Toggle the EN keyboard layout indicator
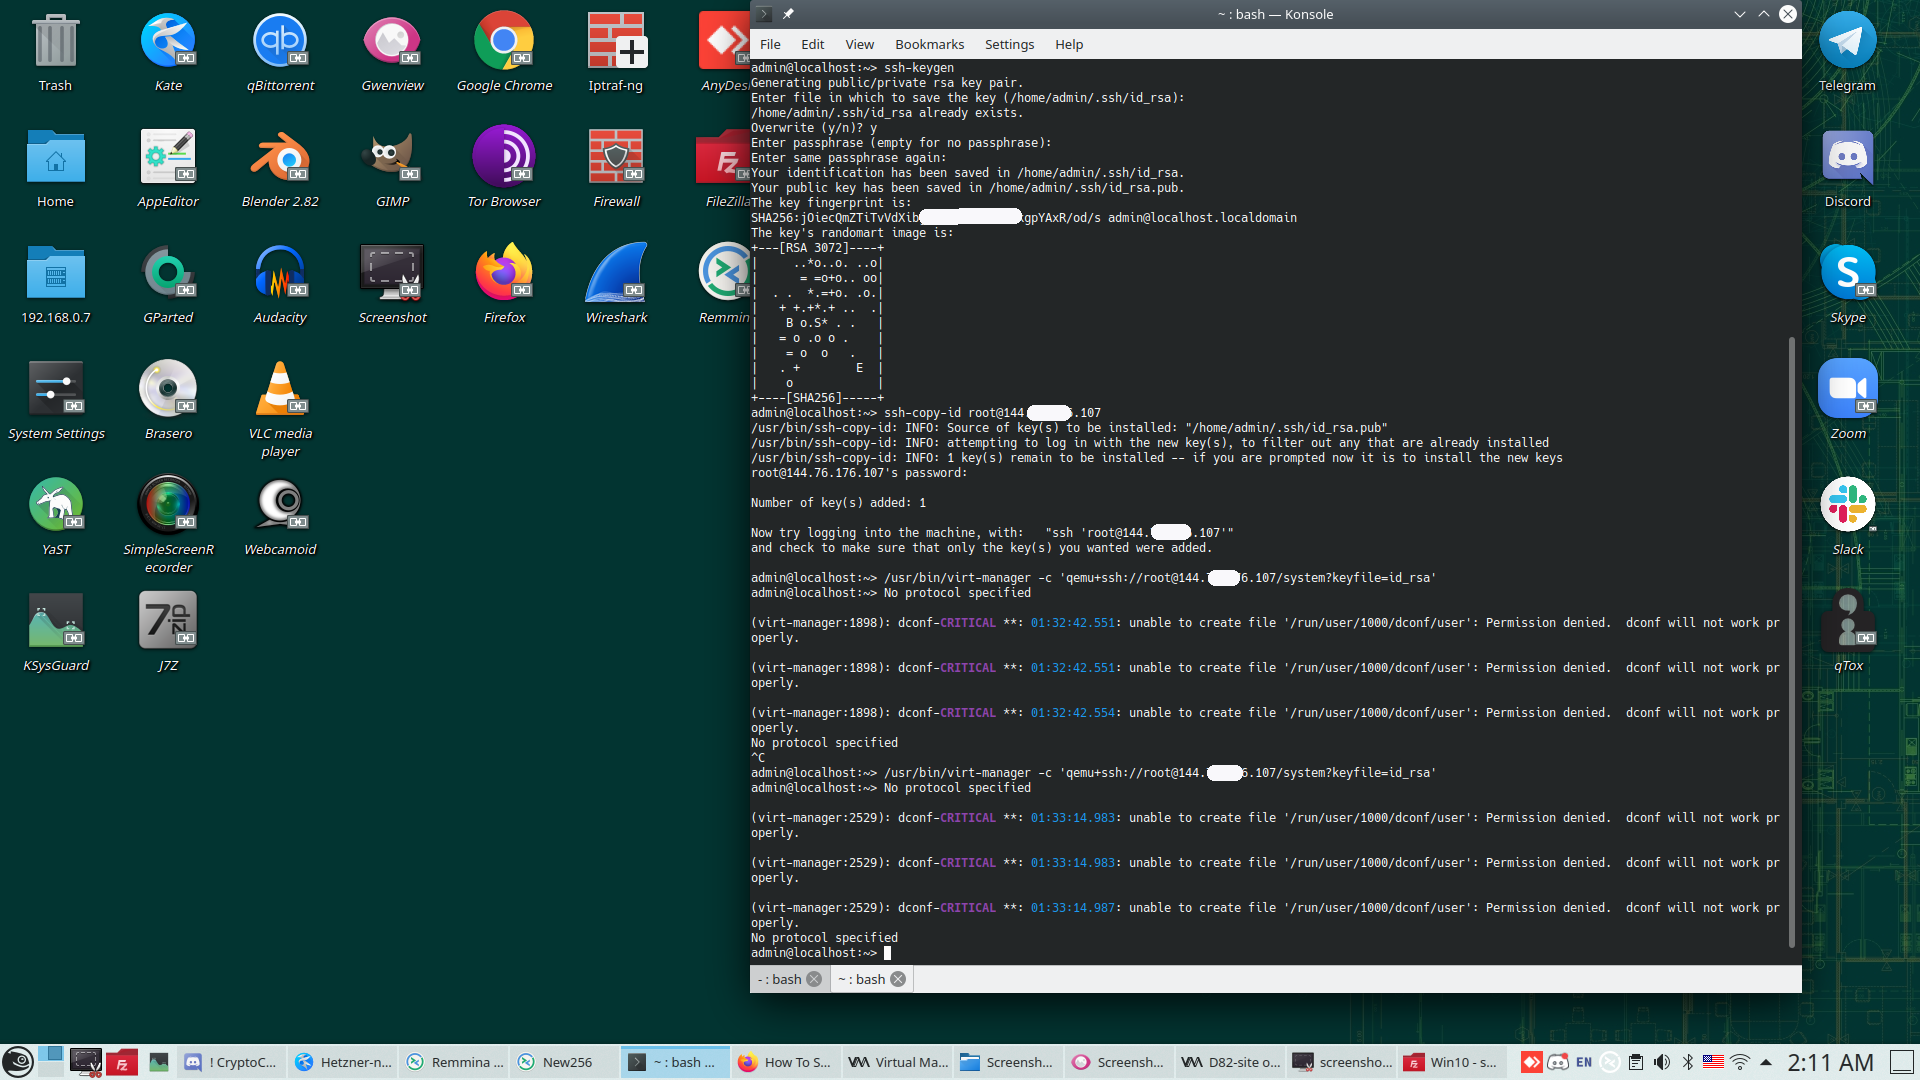Viewport: 1920px width, 1080px height. pyautogui.click(x=1584, y=1062)
